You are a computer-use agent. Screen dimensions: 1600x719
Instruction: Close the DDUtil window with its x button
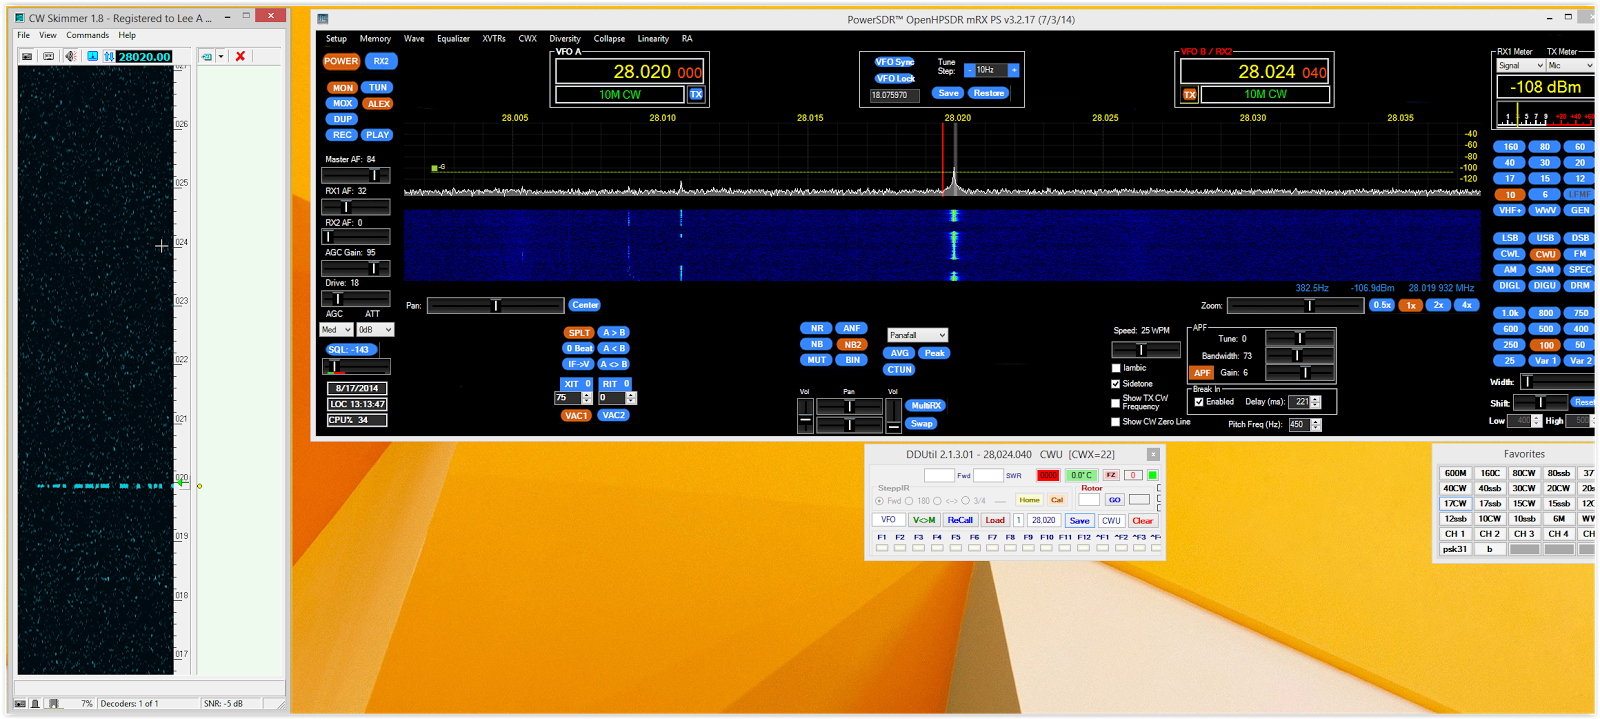[x=1152, y=454]
